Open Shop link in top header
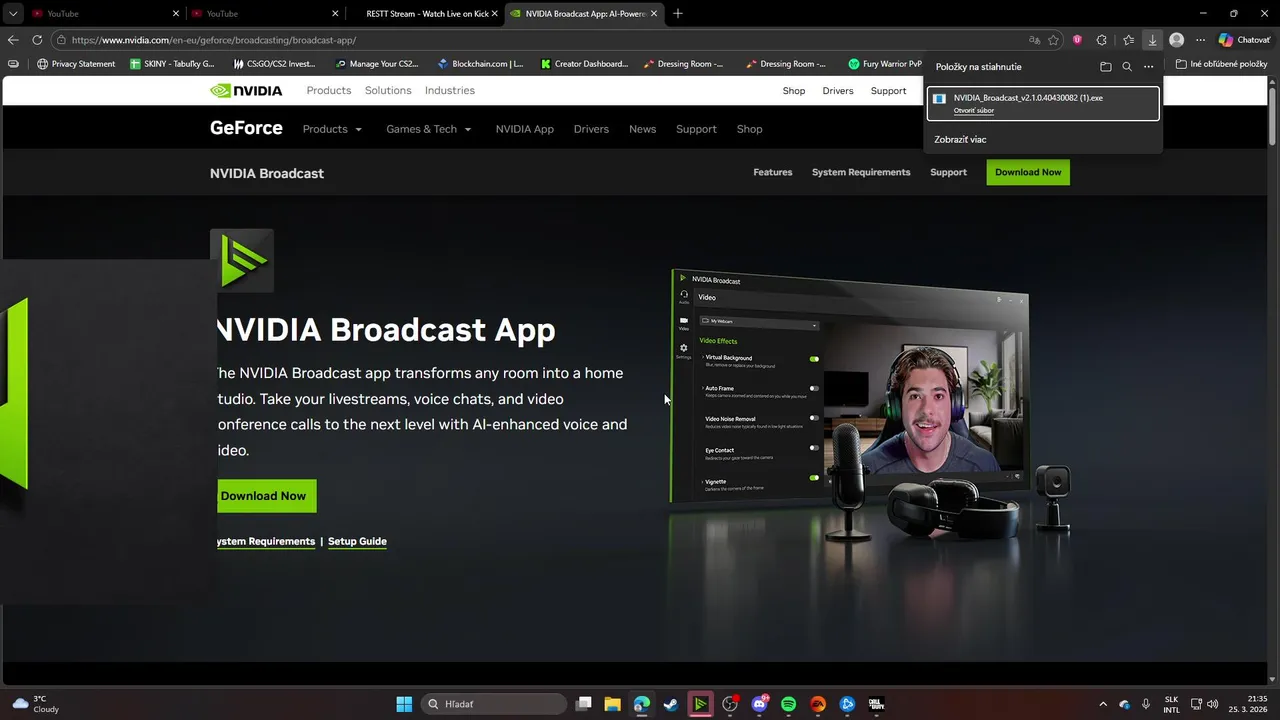This screenshot has width=1280, height=720. pos(794,91)
